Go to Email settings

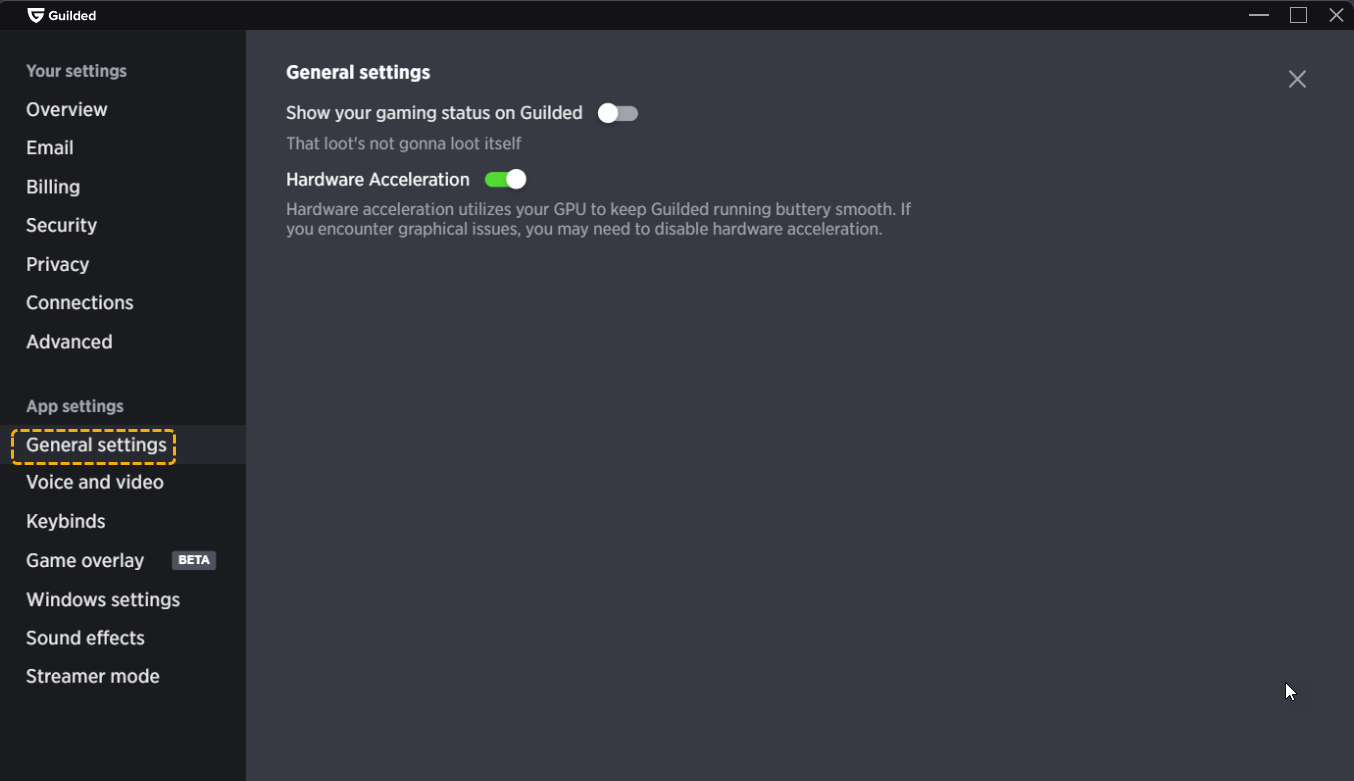point(50,148)
